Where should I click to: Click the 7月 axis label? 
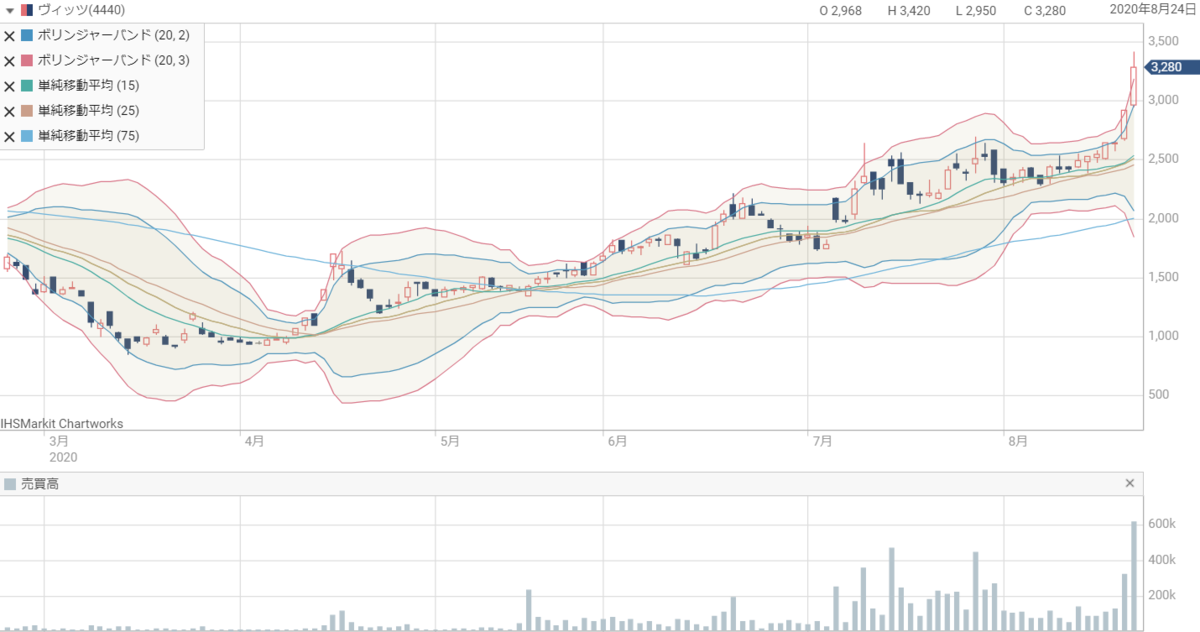823,440
